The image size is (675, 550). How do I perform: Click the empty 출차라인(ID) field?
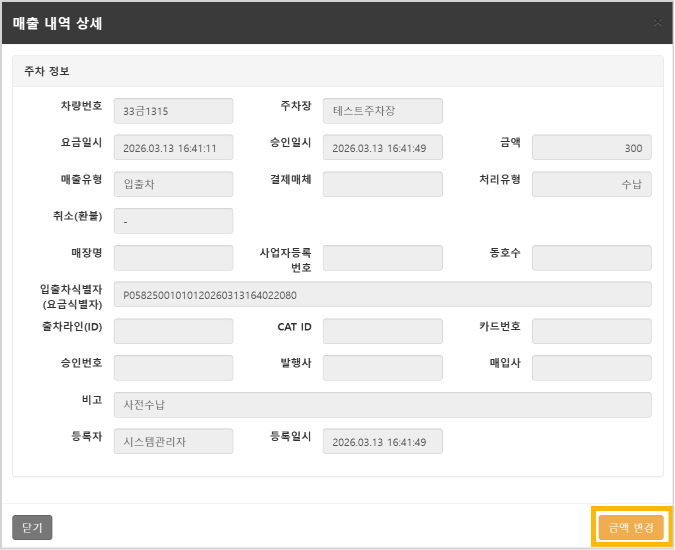[173, 331]
